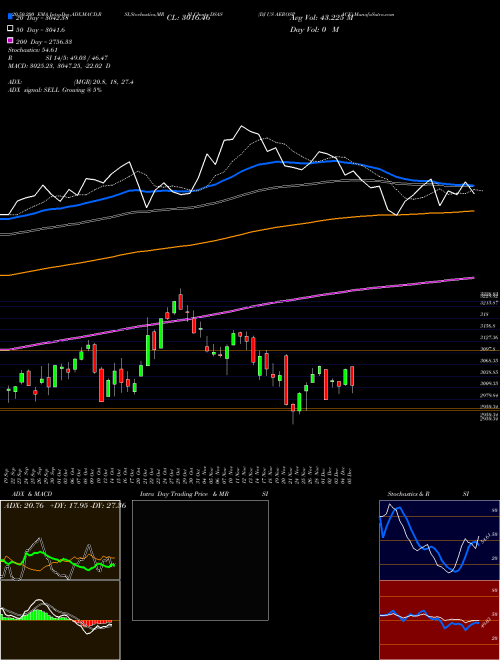Viewport: 500px width, 660px height.
Task: Click the 3009.35 price axis label
Action: tap(489, 383)
